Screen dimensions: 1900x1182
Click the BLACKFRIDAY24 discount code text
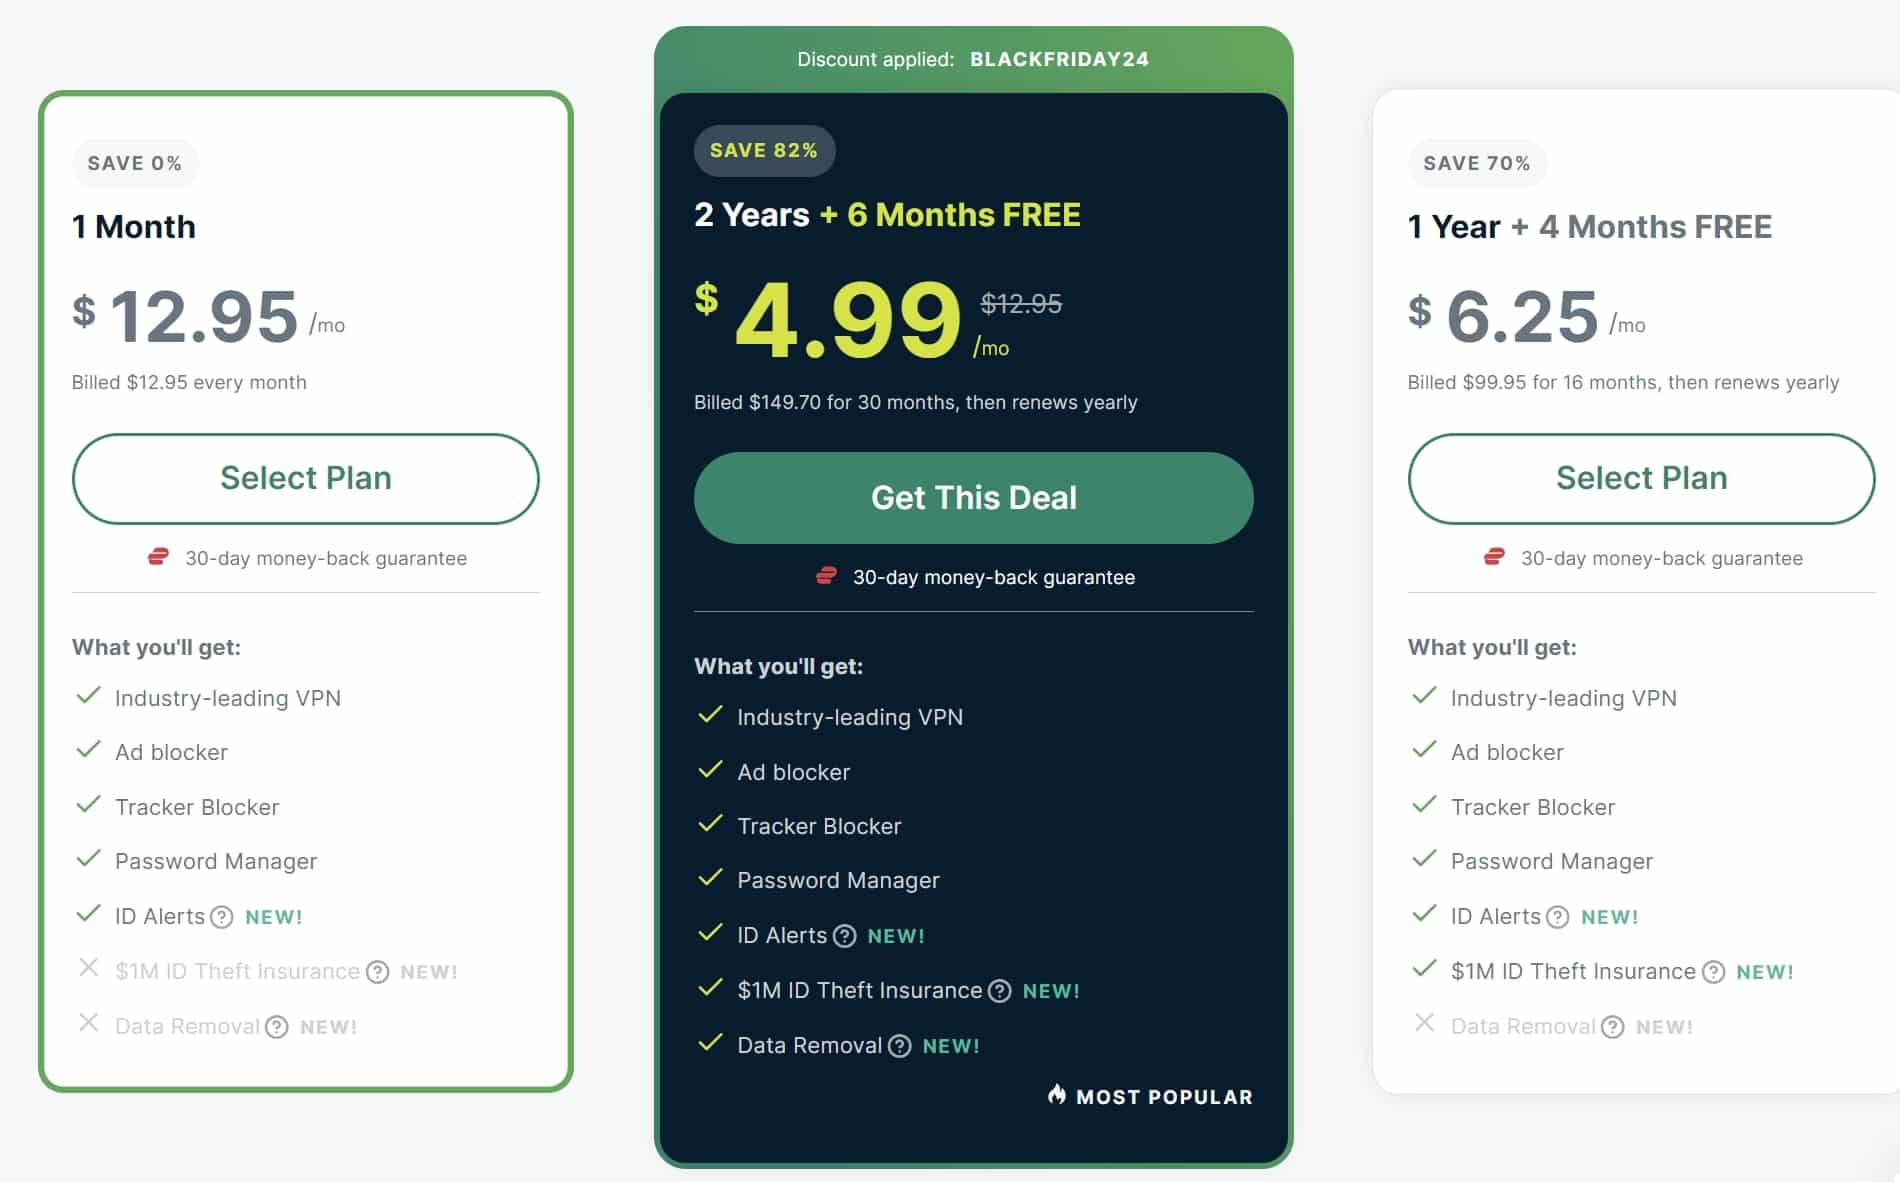coord(1059,59)
